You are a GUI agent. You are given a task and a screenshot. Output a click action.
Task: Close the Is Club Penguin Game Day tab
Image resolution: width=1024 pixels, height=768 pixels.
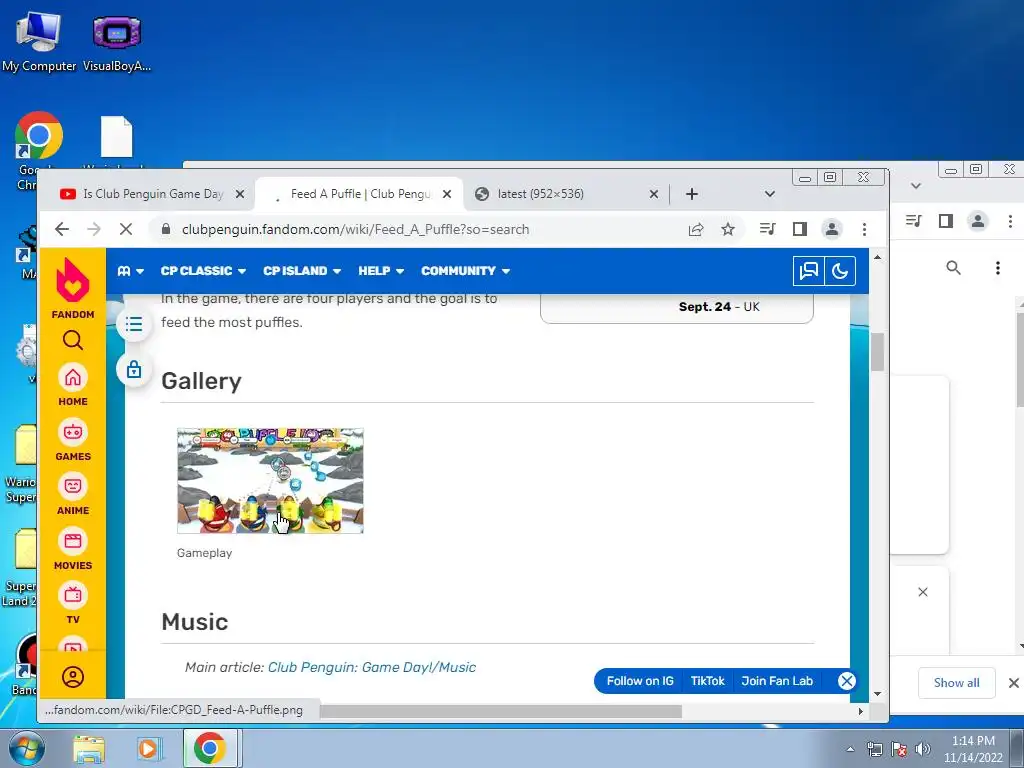pos(240,194)
